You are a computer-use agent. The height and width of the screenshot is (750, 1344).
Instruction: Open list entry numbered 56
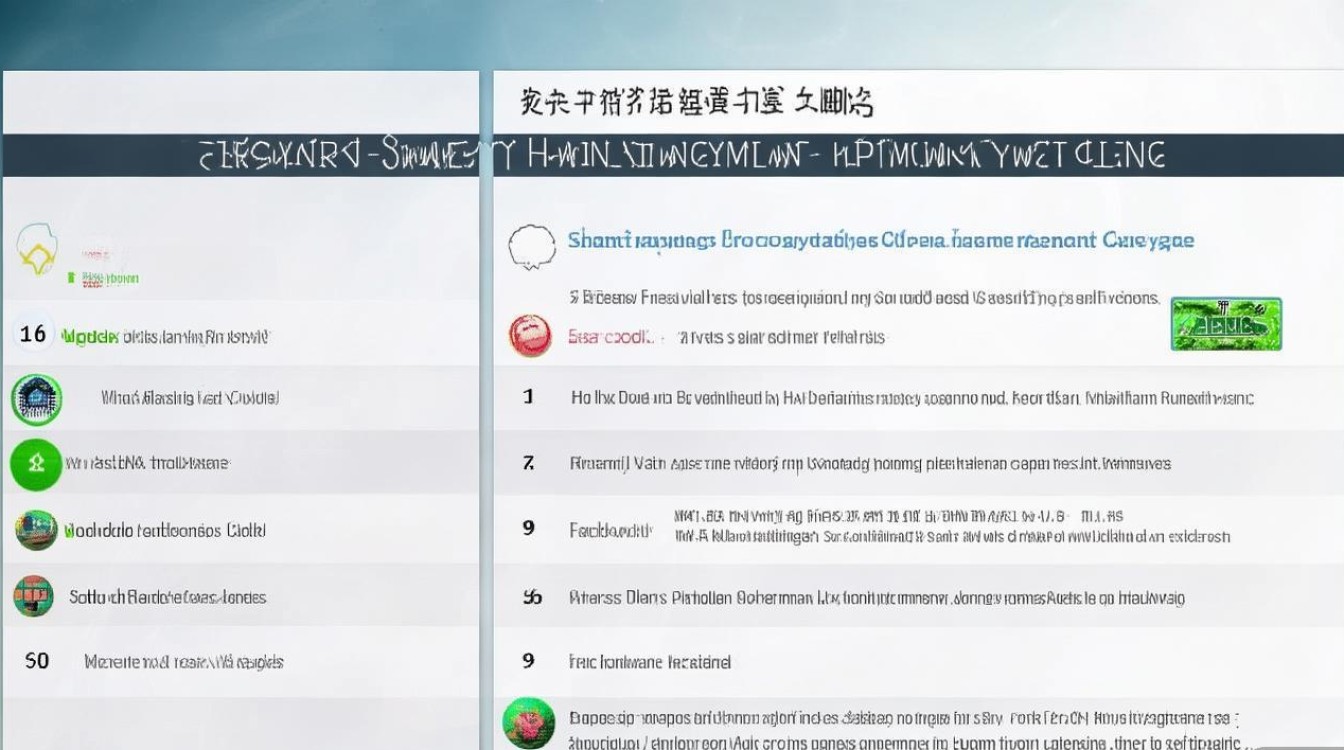(855, 597)
